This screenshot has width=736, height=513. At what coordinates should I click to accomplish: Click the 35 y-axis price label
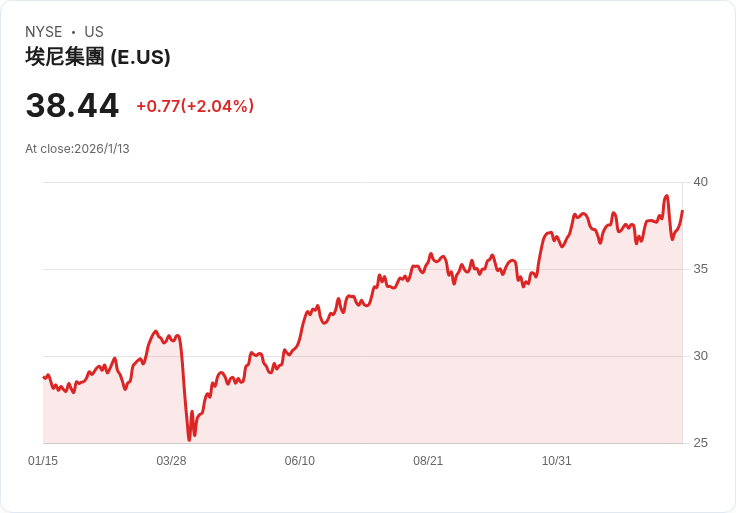coord(700,269)
